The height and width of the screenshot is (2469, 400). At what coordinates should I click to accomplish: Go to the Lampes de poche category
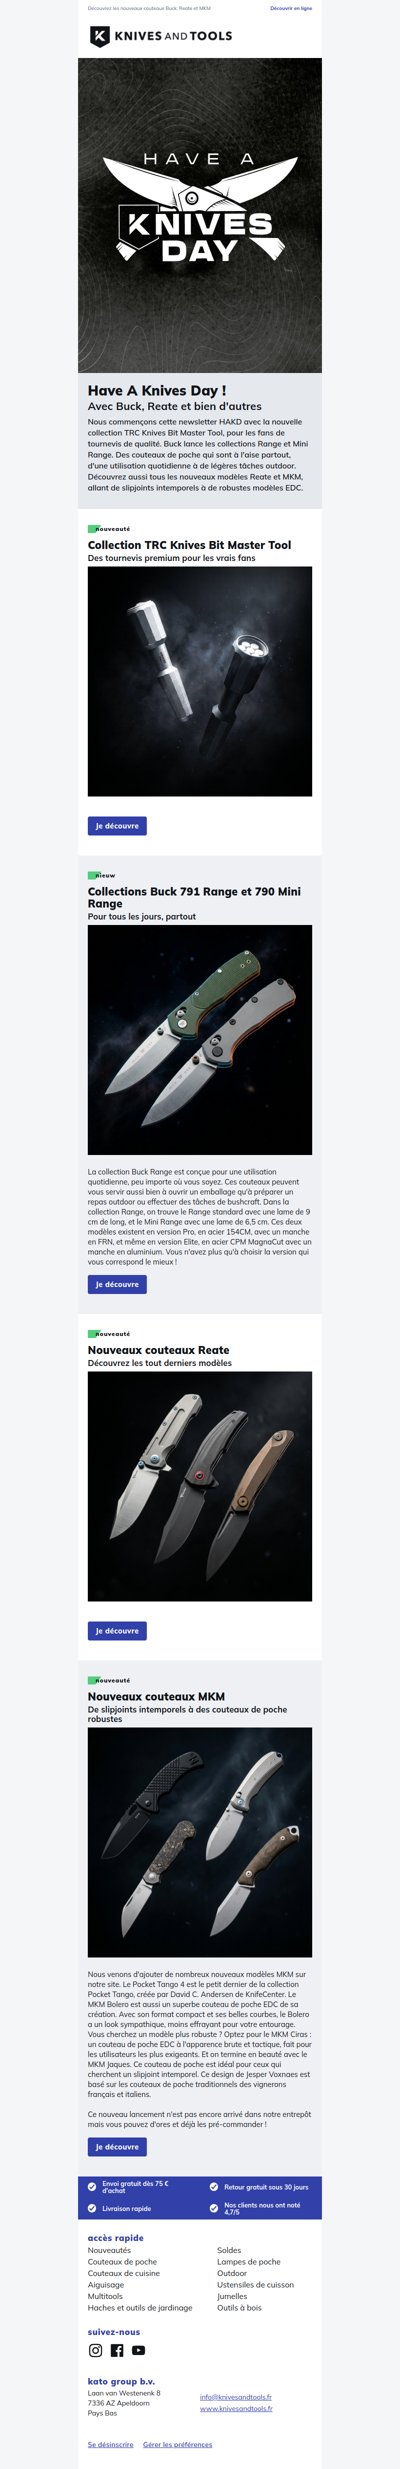(249, 2261)
